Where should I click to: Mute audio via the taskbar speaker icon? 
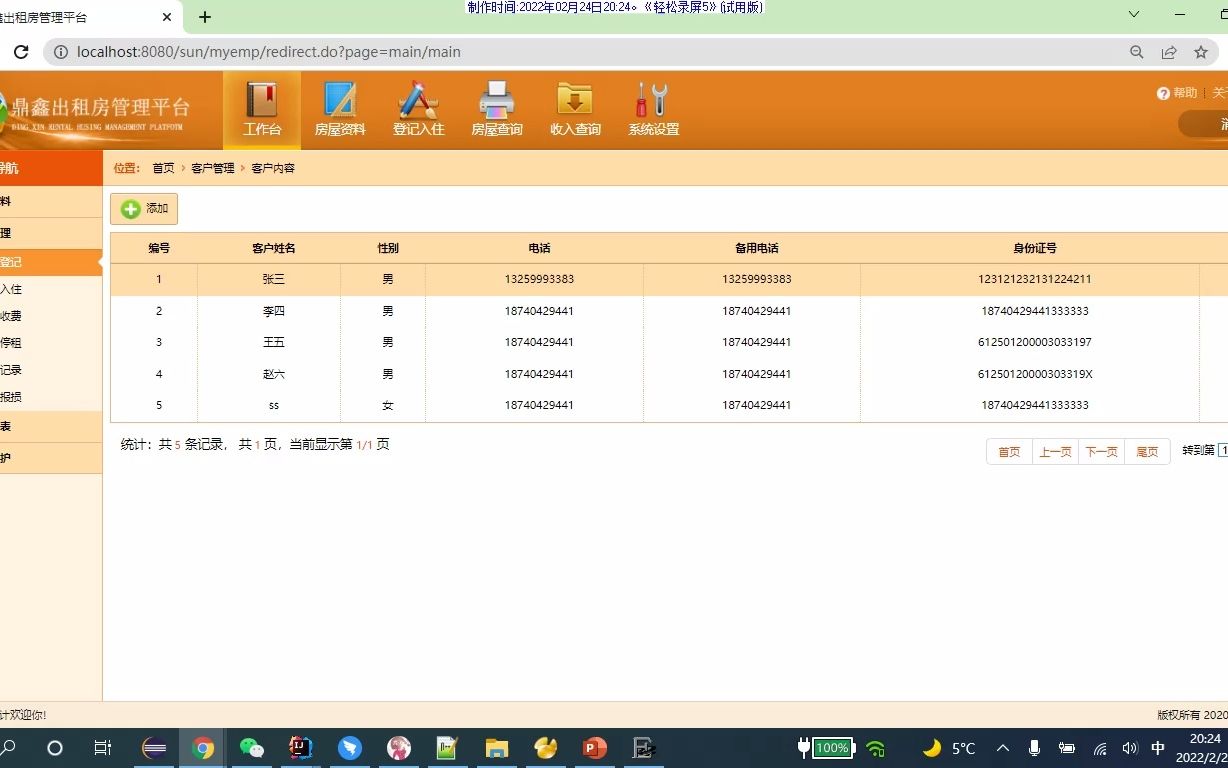tap(1129, 747)
